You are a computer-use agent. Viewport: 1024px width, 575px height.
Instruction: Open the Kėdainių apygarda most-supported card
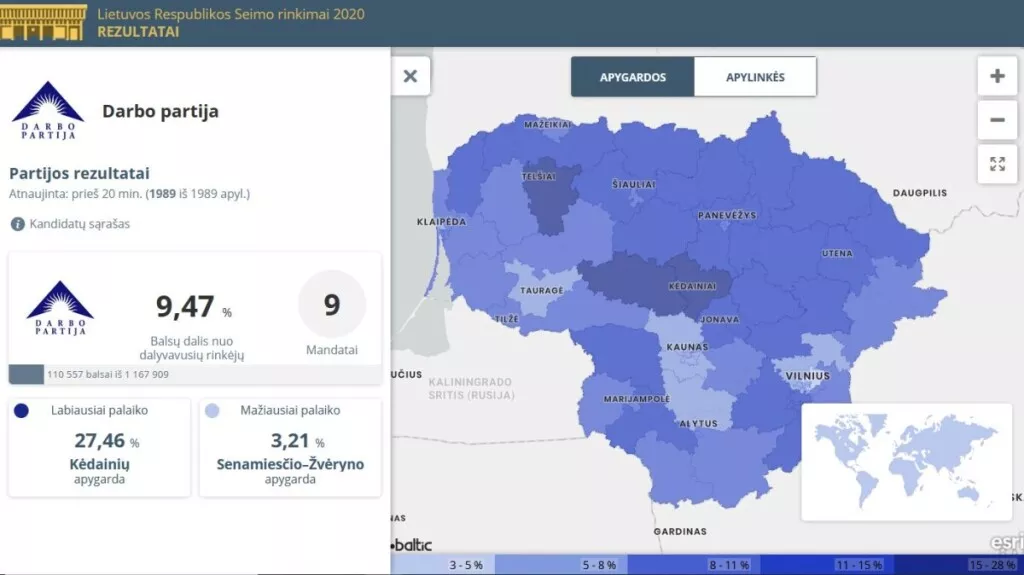pyautogui.click(x=99, y=448)
